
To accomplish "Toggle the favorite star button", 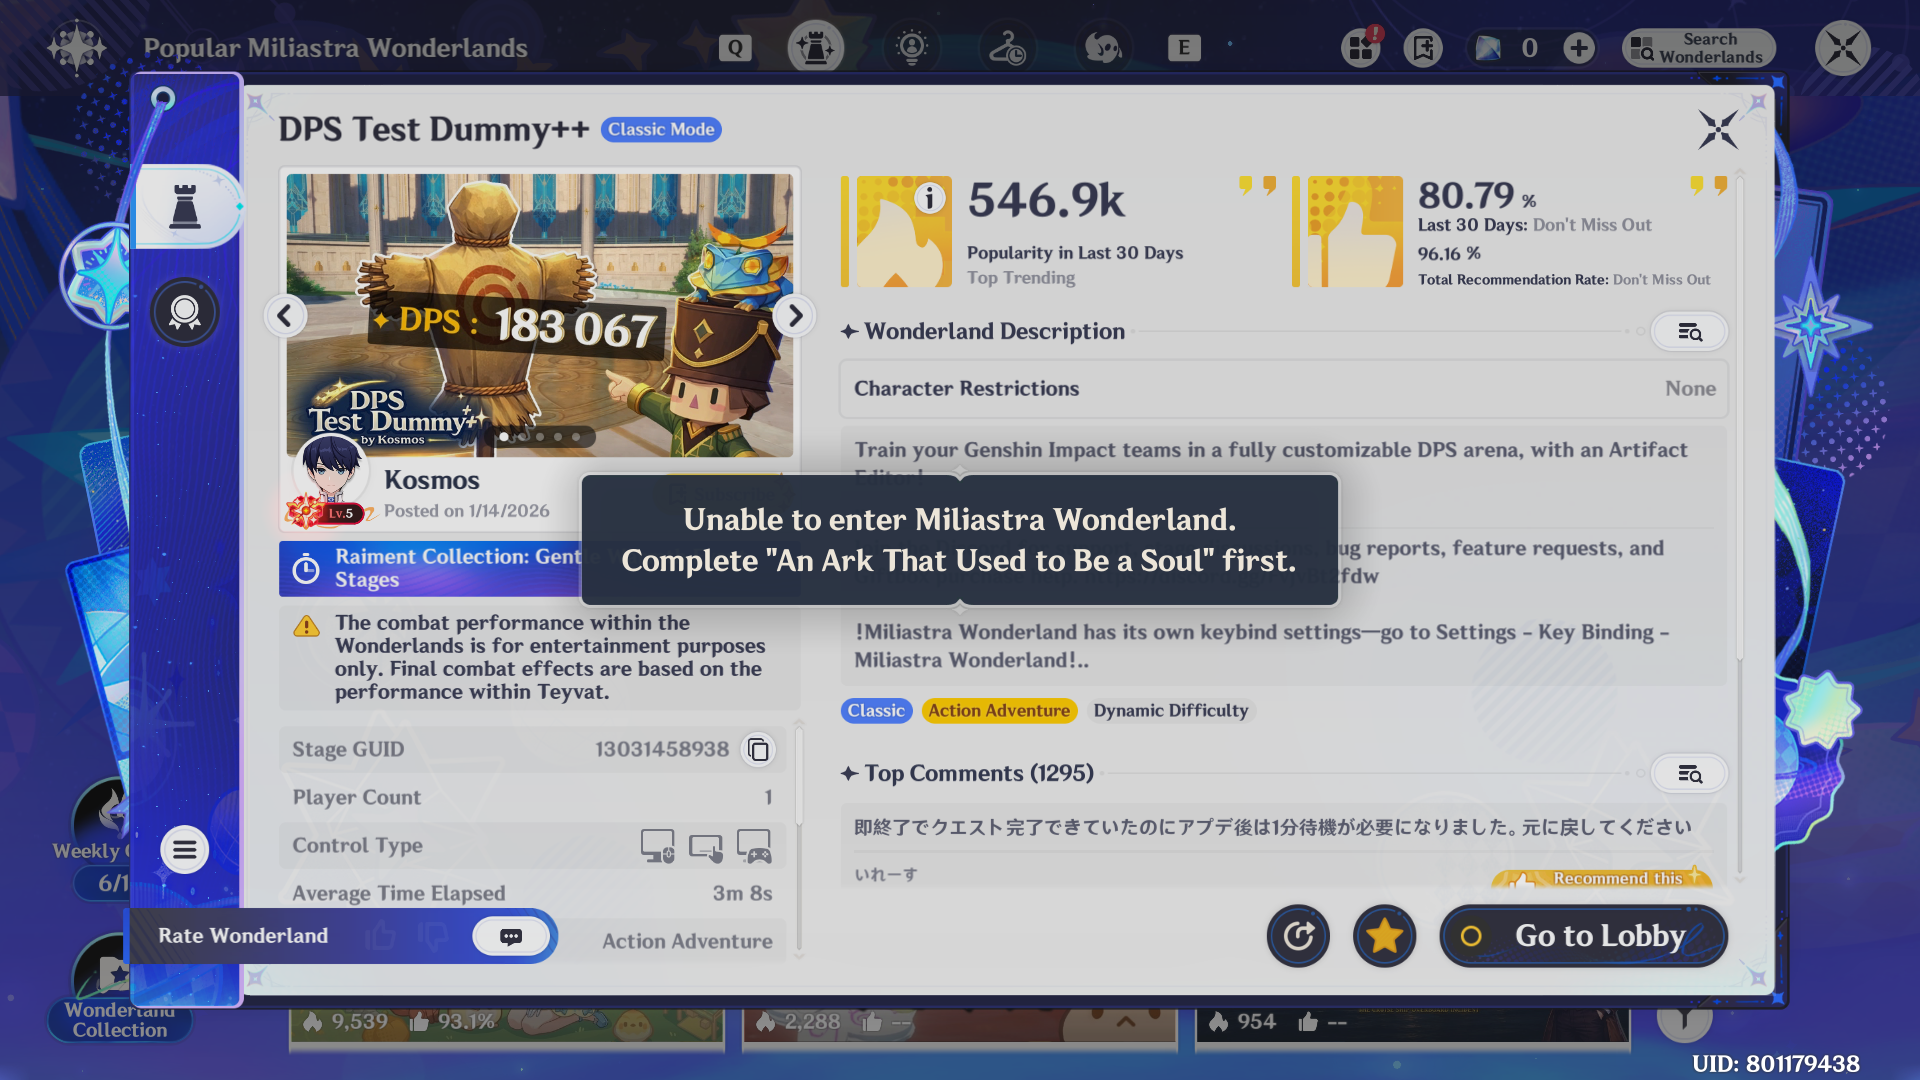I will (x=1385, y=936).
